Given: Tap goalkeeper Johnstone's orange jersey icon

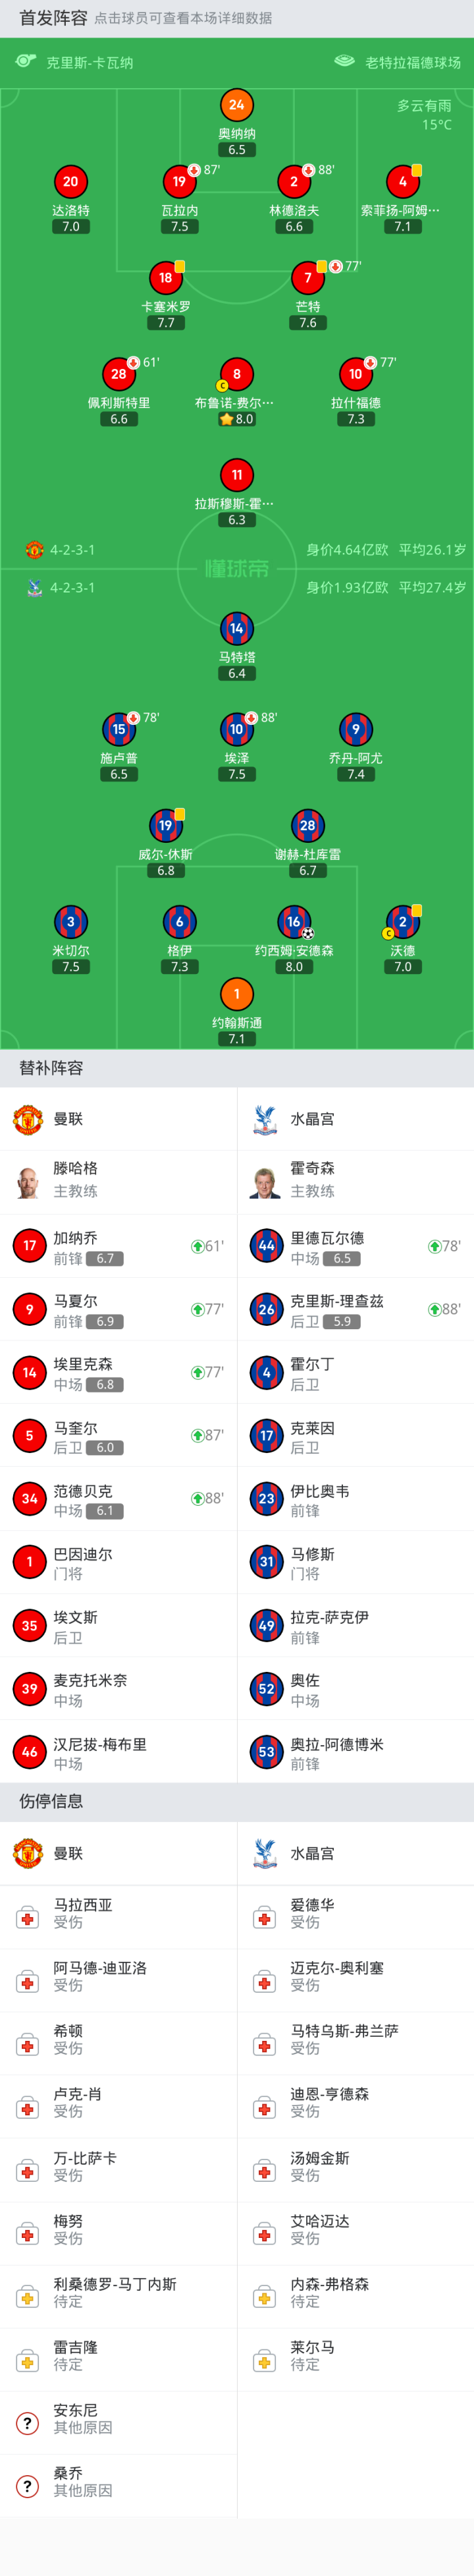Looking at the screenshot, I should tap(236, 994).
